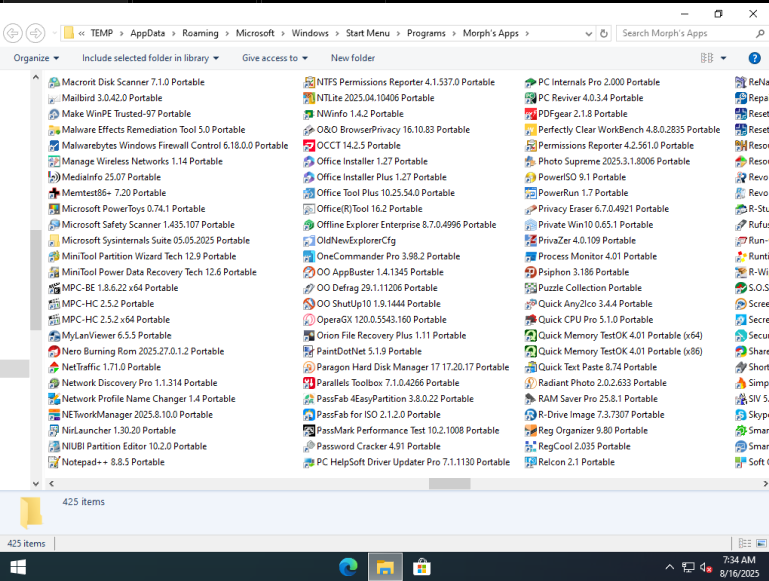Refresh the current folder view
Image resolution: width=769 pixels, height=581 pixels.
[x=604, y=33]
